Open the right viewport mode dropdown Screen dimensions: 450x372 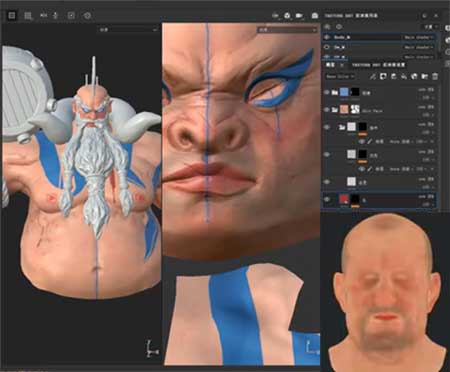[x=287, y=30]
